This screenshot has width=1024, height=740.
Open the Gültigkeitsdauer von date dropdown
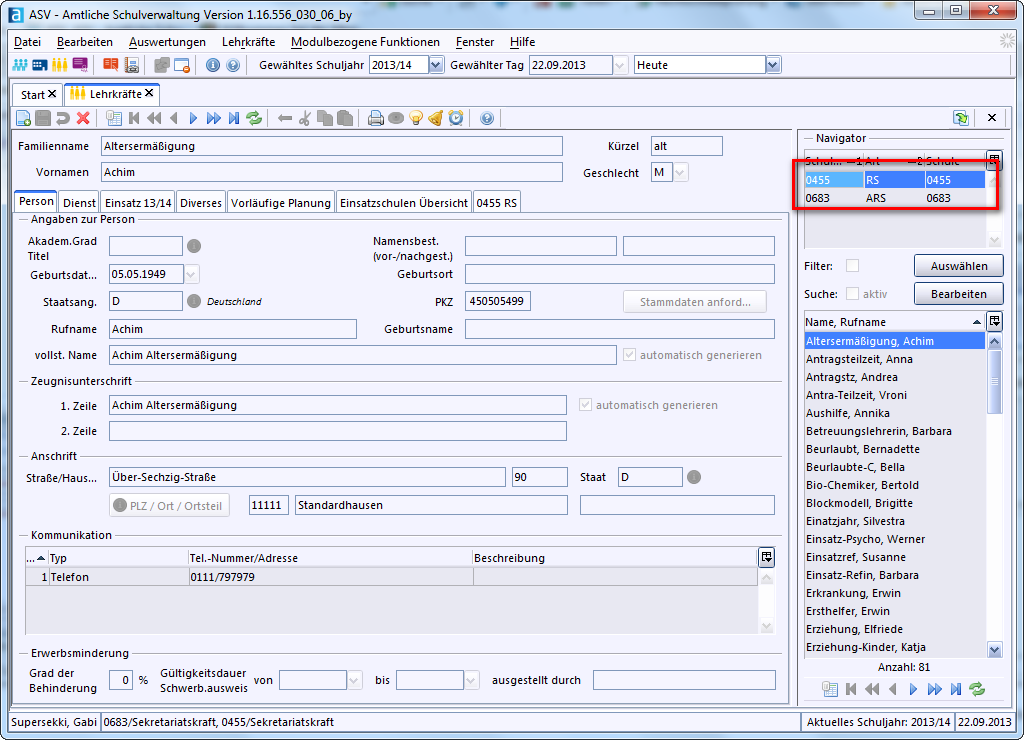[x=354, y=681]
